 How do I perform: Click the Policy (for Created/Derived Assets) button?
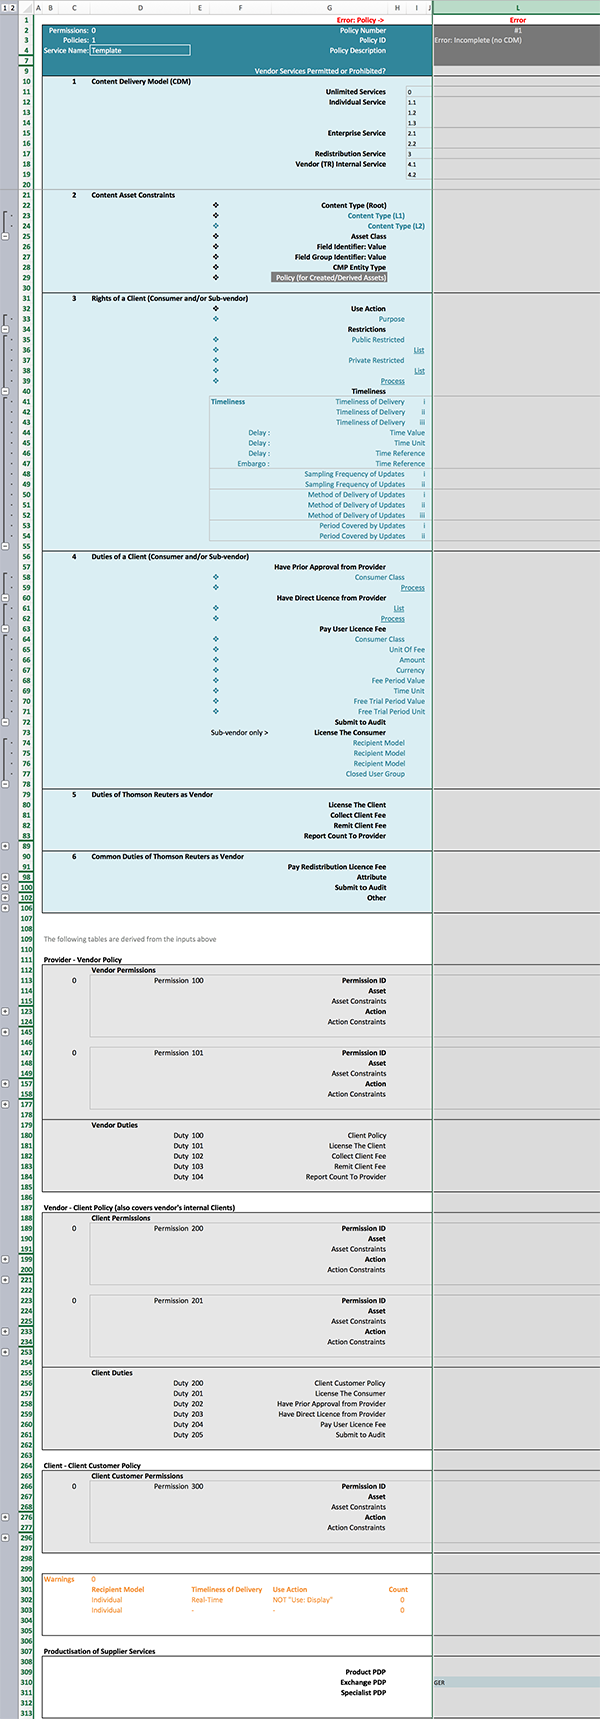click(x=329, y=278)
